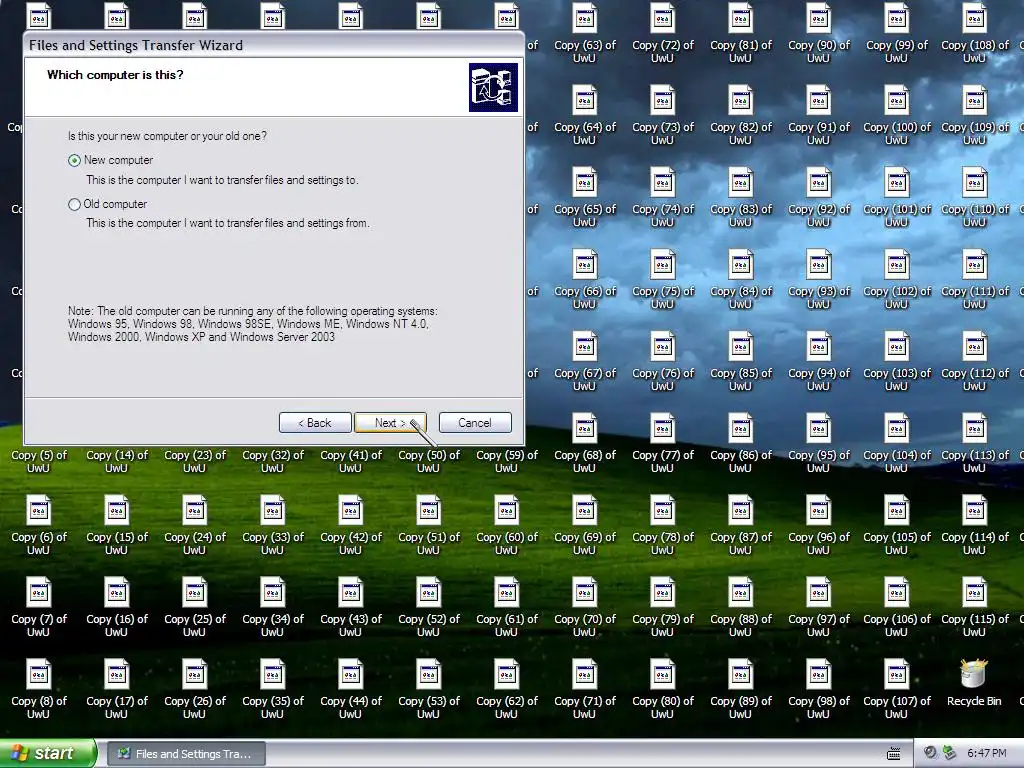The height and width of the screenshot is (768, 1024).
Task: Click the 'Copy (71) of UwU' file label
Action: click(x=584, y=707)
